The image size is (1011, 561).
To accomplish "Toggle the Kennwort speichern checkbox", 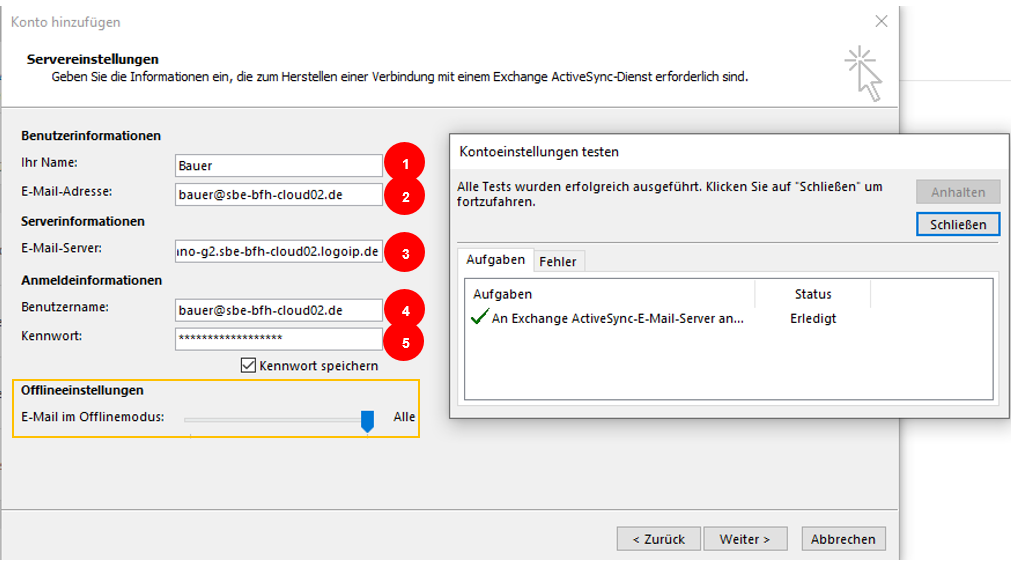I will coord(248,366).
